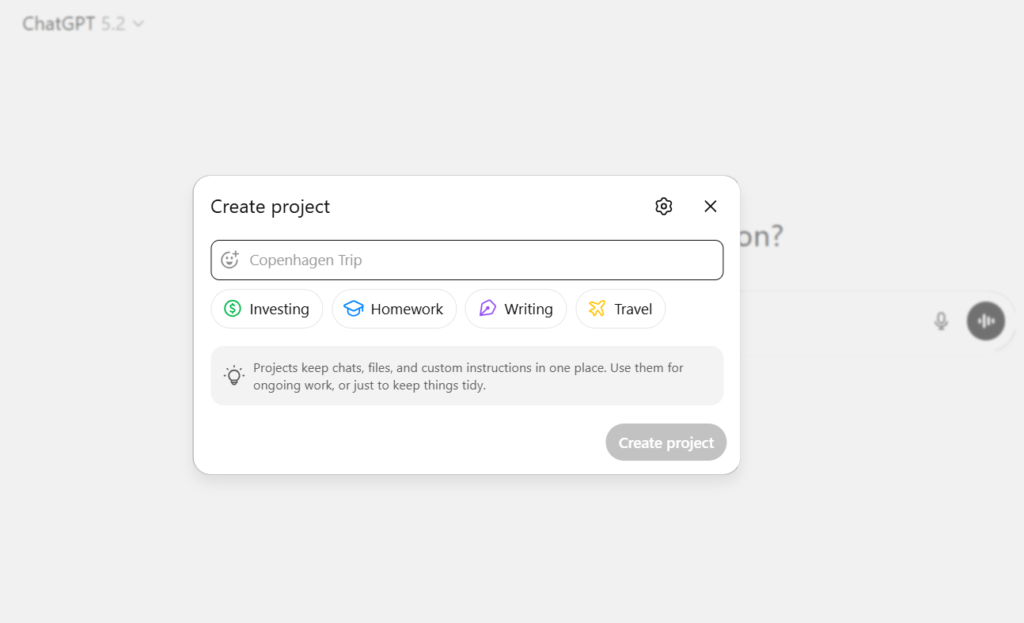This screenshot has height=623, width=1024.
Task: Collapse the Create project dialog header options
Action: click(663, 206)
